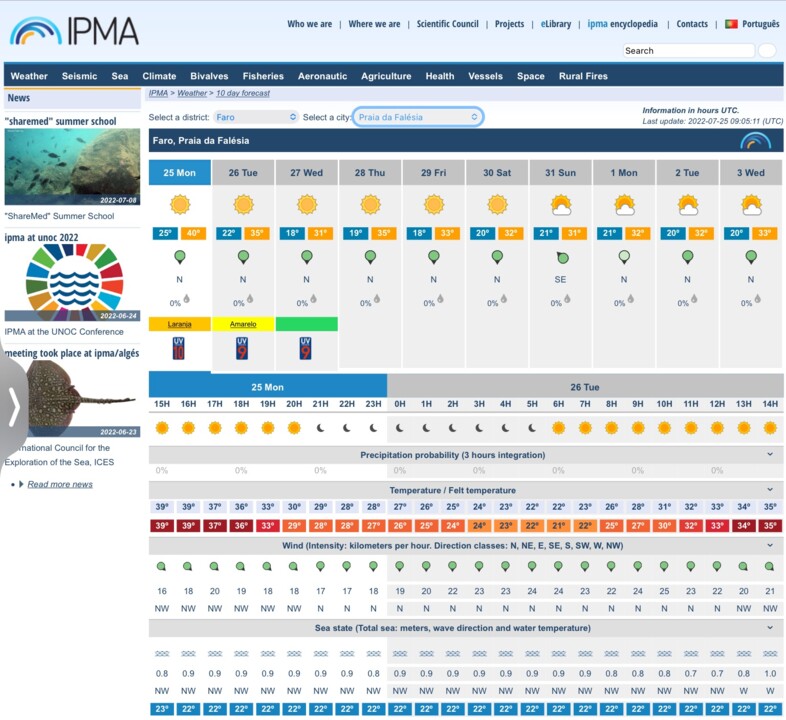786x720 pixels.
Task: Open the Contacts link
Action: pos(692,24)
